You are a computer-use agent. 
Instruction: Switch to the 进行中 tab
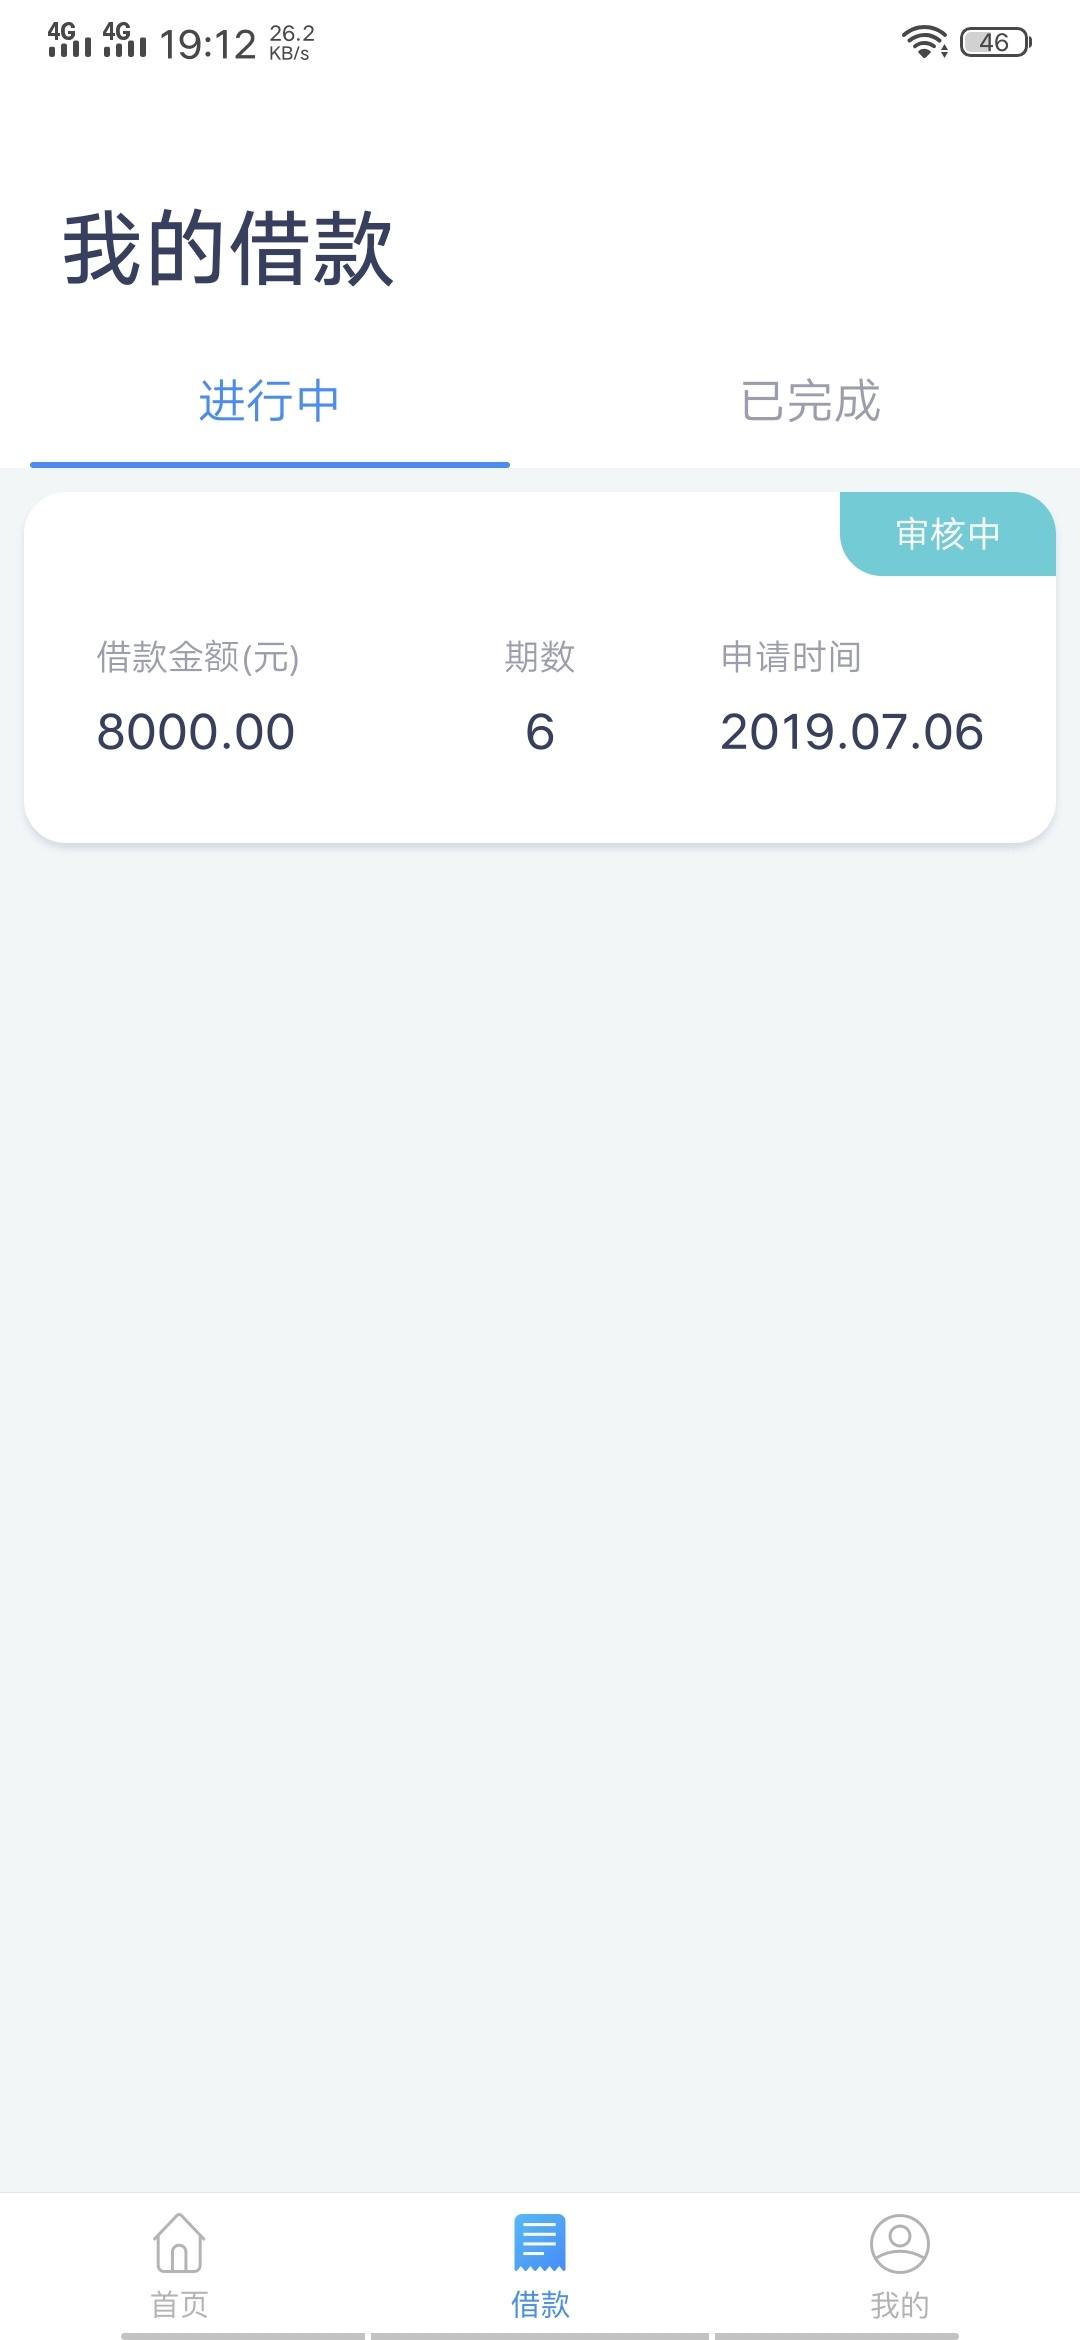pos(269,401)
